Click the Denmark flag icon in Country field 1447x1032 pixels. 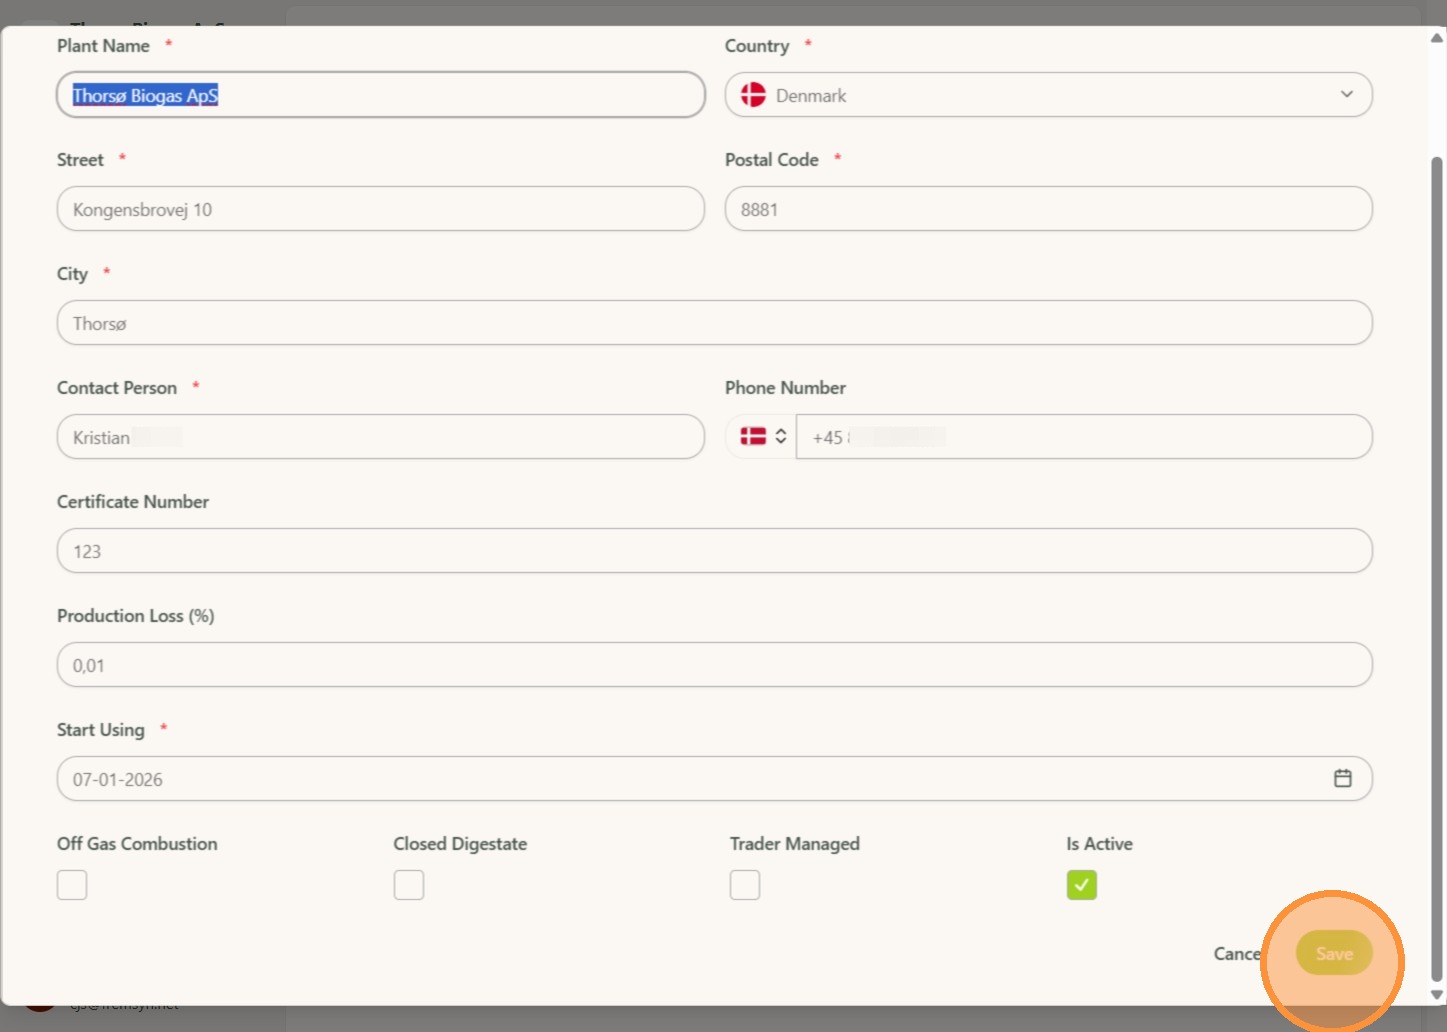click(753, 95)
